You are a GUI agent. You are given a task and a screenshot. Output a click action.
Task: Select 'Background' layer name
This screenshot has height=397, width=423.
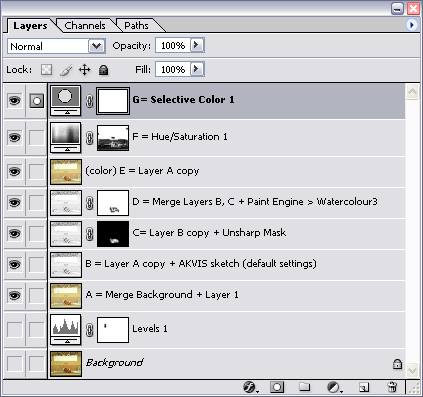pos(115,363)
